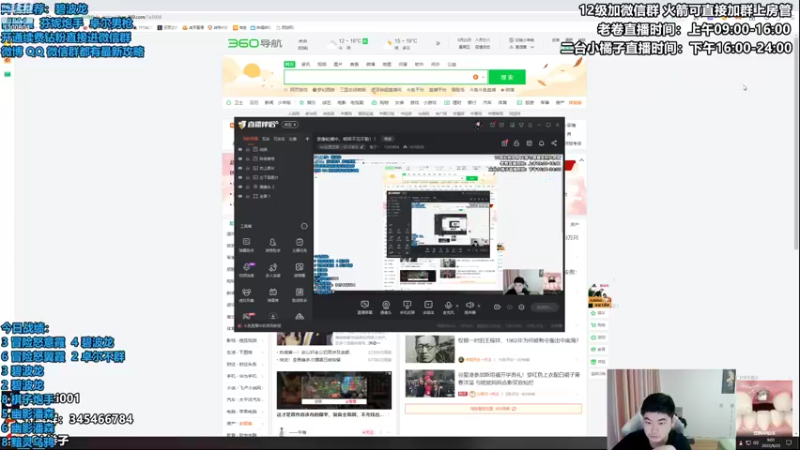Select the multimedia play icon in bottom toolbar
Viewport: 800px width, 450px height.
[x=428, y=307]
